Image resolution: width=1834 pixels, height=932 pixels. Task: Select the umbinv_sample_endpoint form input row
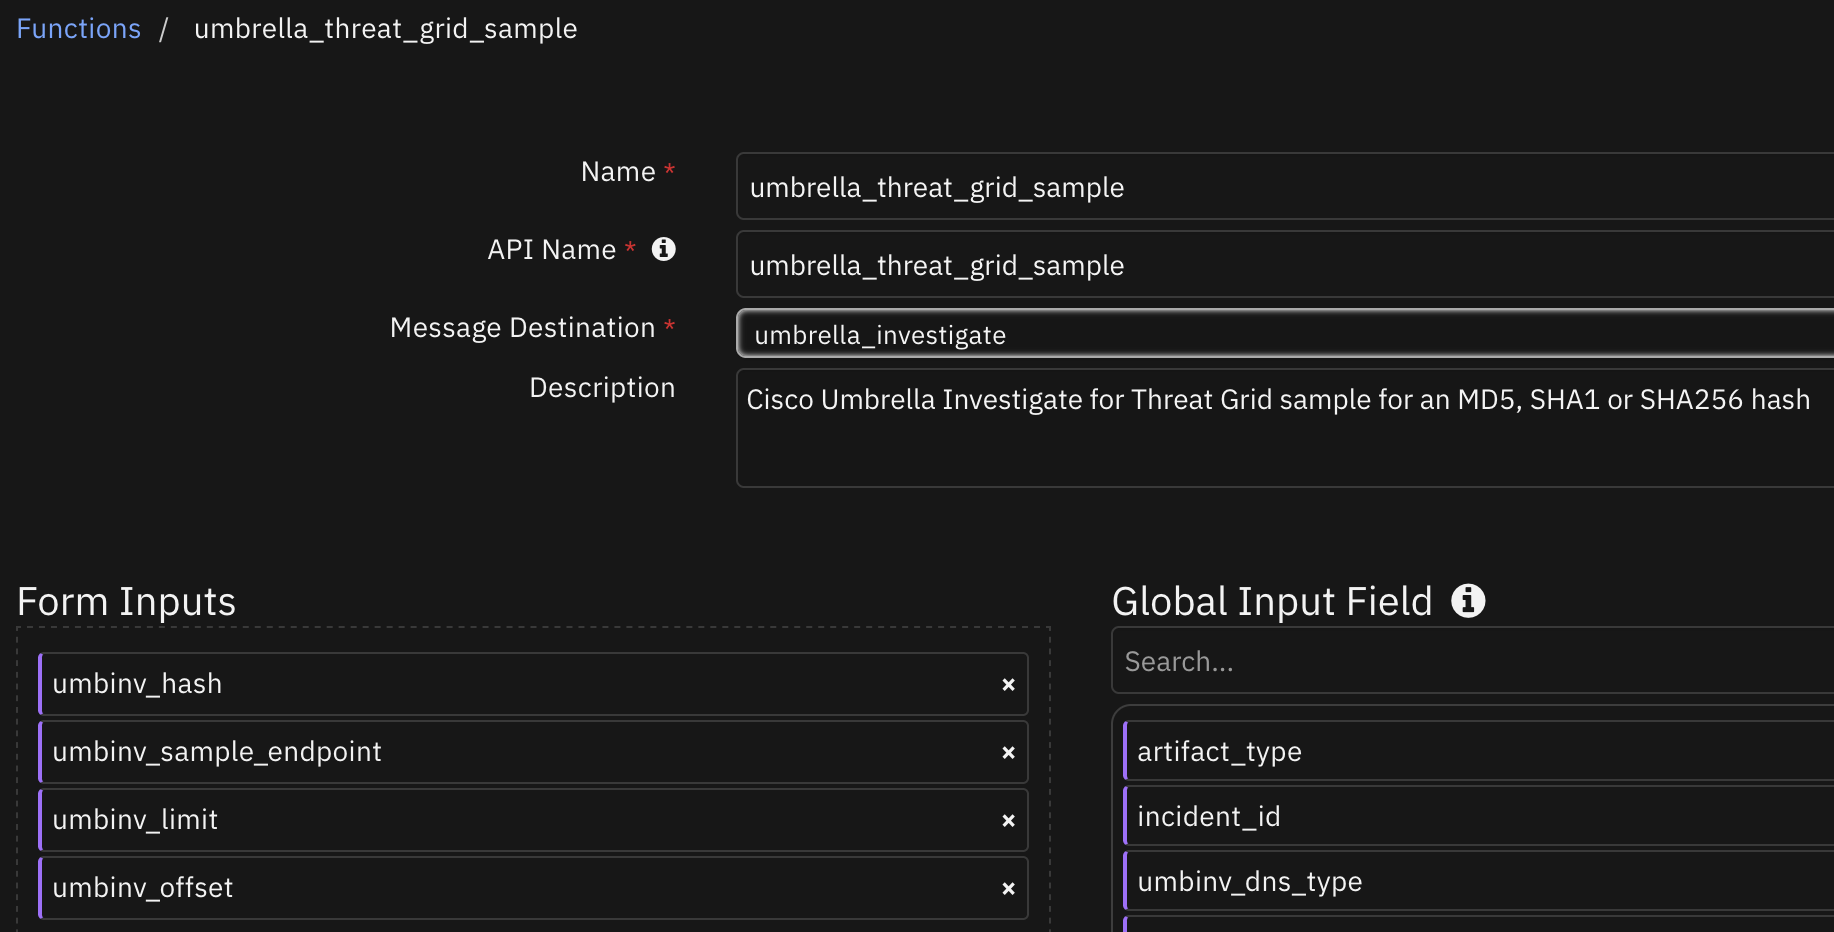coord(533,752)
